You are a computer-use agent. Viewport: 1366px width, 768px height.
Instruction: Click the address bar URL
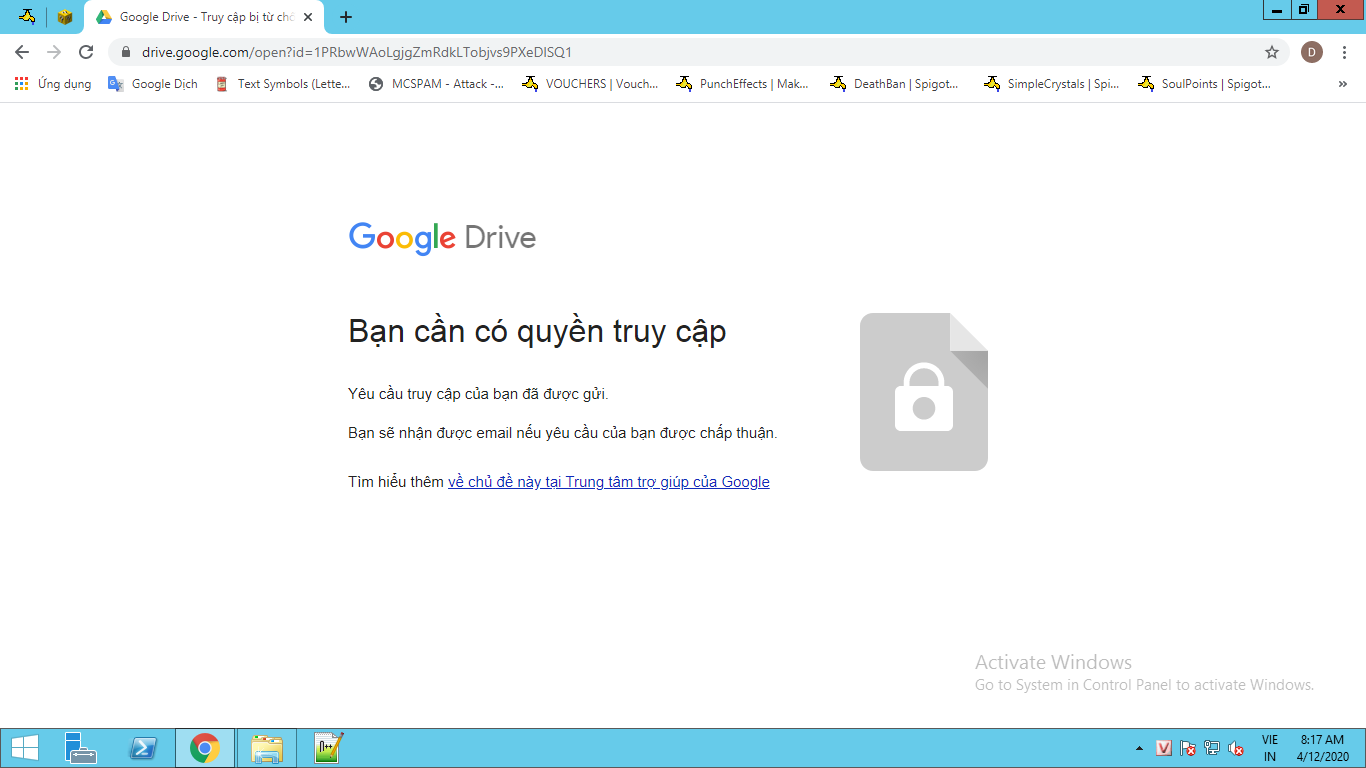point(357,52)
